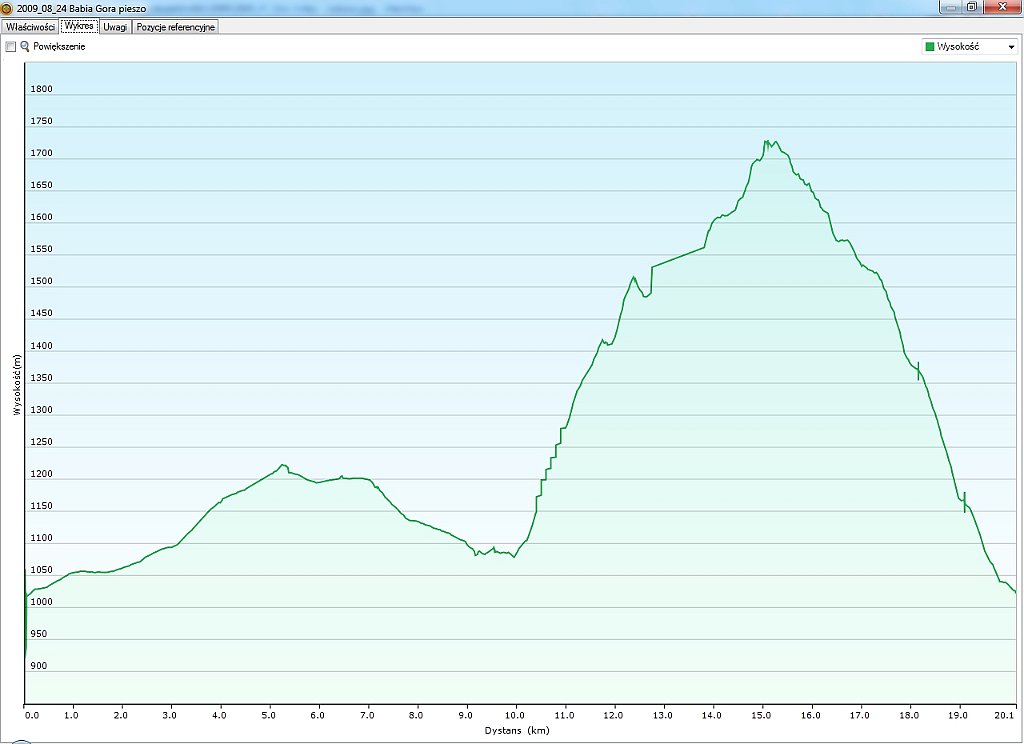Click the straight line segment near 13 km
Viewport: 1024px width, 744px height.
pyautogui.click(x=679, y=257)
